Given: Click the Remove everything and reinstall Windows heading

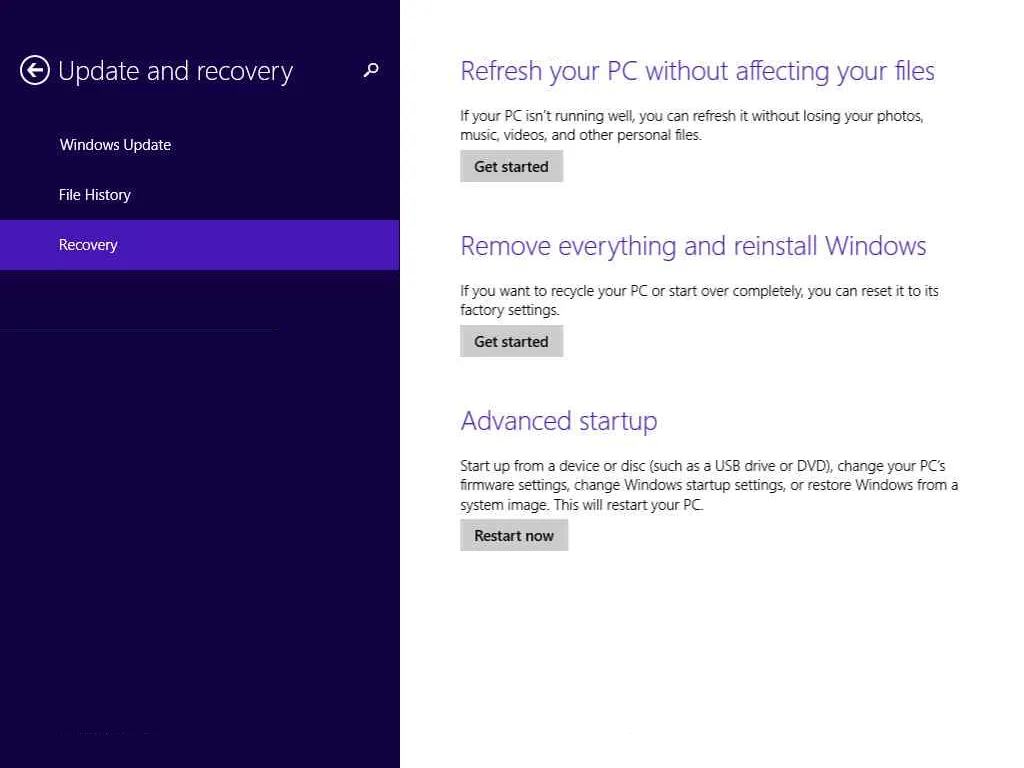Looking at the screenshot, I should click(x=693, y=246).
